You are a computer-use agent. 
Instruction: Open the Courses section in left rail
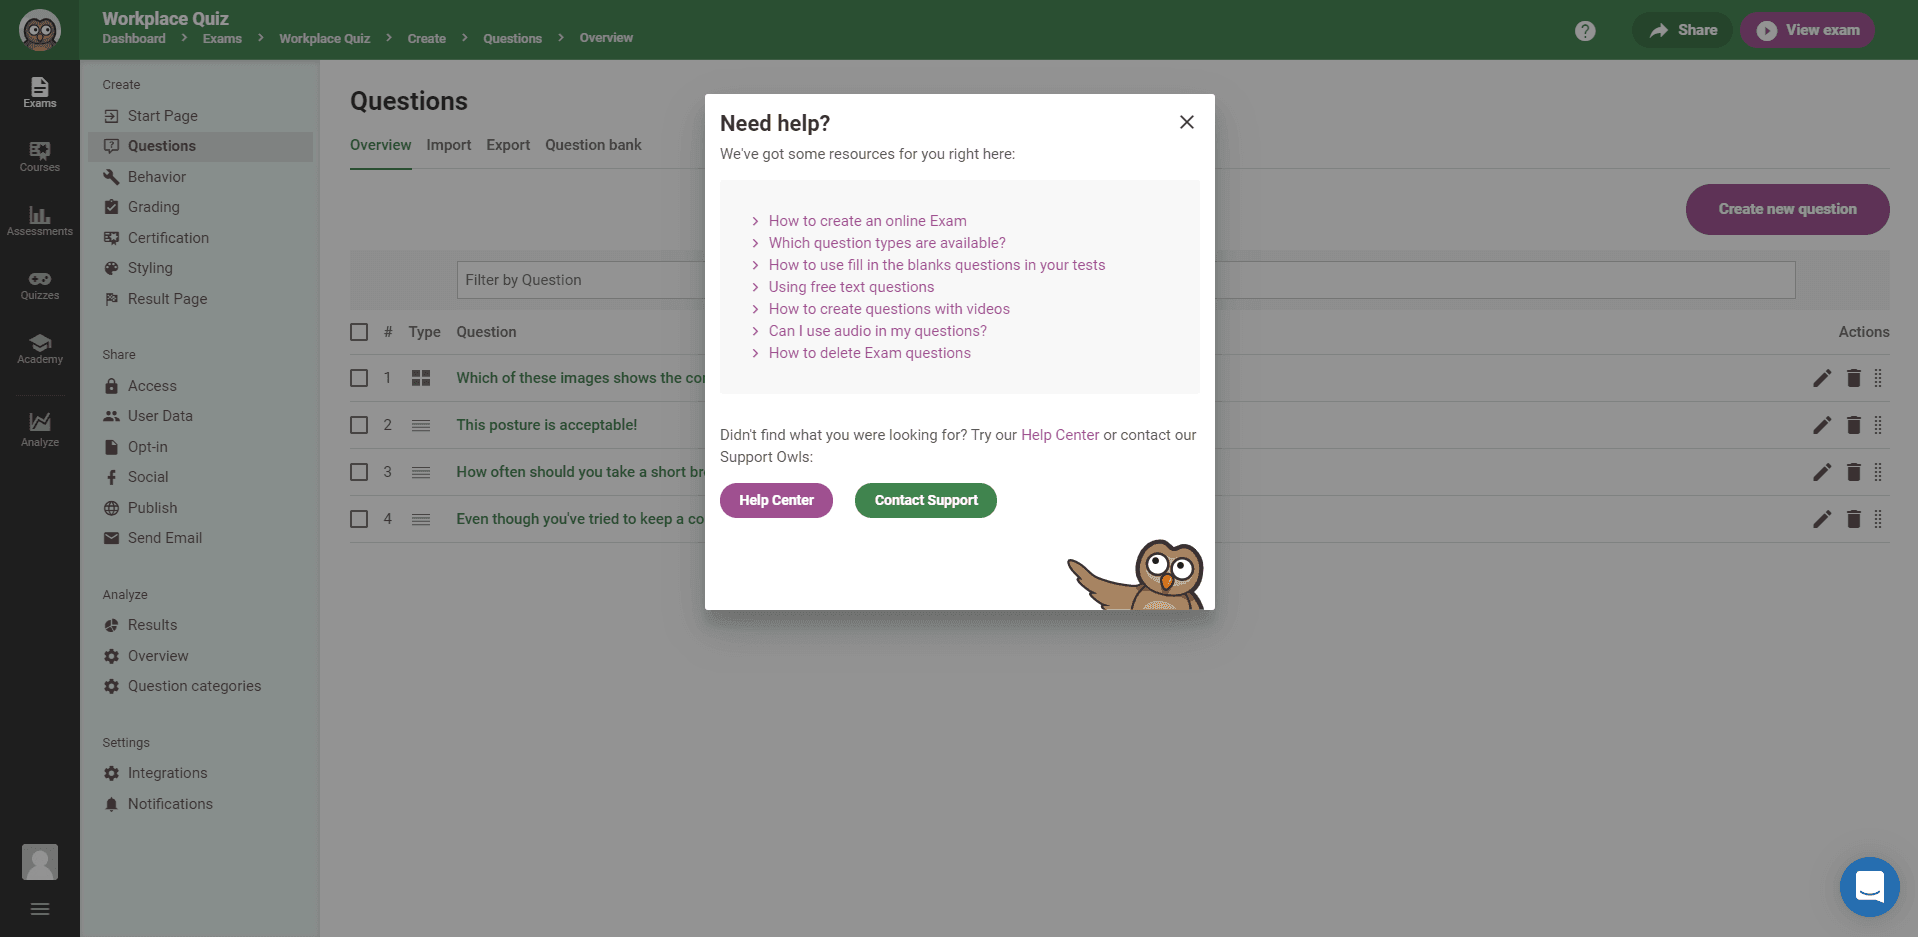click(40, 156)
